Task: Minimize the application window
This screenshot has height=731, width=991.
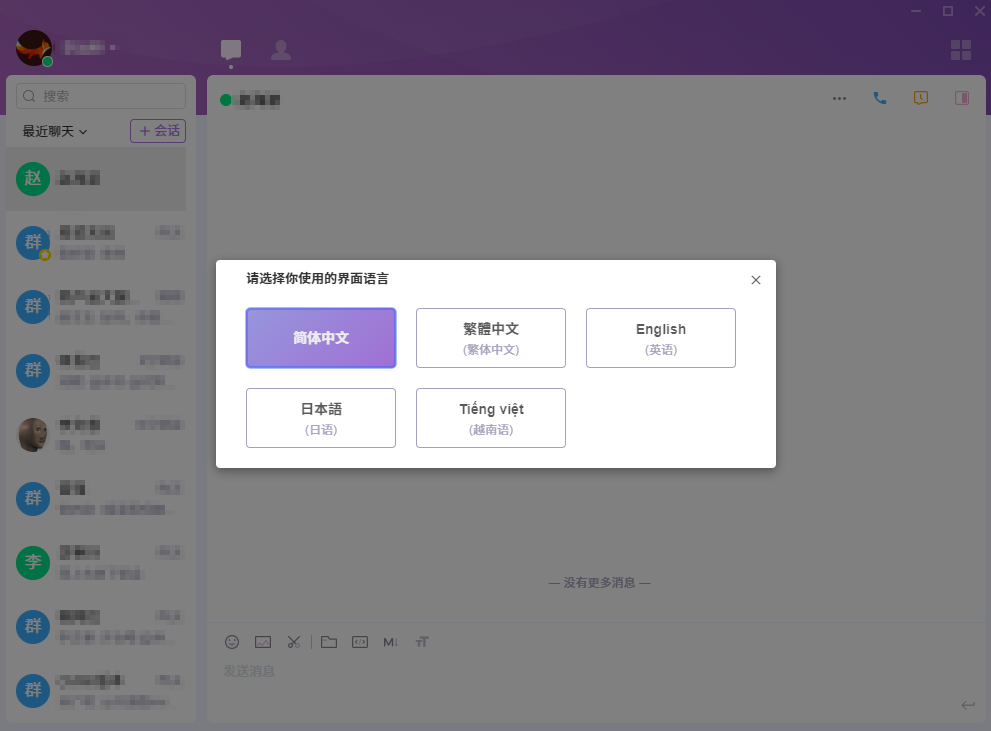Action: pos(916,11)
